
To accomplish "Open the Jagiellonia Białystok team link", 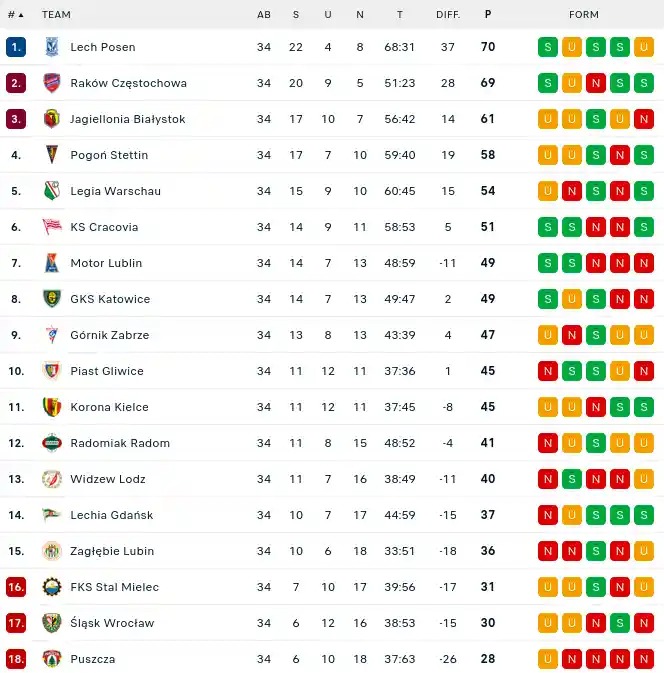I will tap(127, 119).
